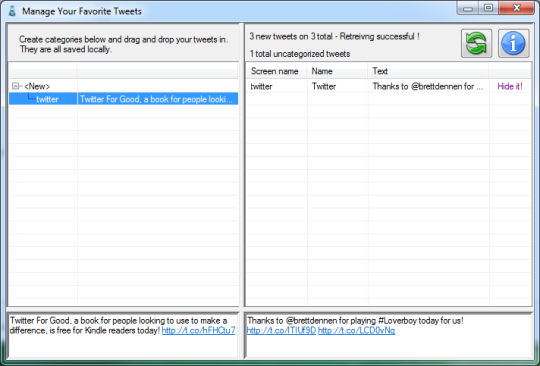Select 'Thanks to @brettdennen for ...' cell
This screenshot has width=540, height=366.
pyautogui.click(x=428, y=86)
